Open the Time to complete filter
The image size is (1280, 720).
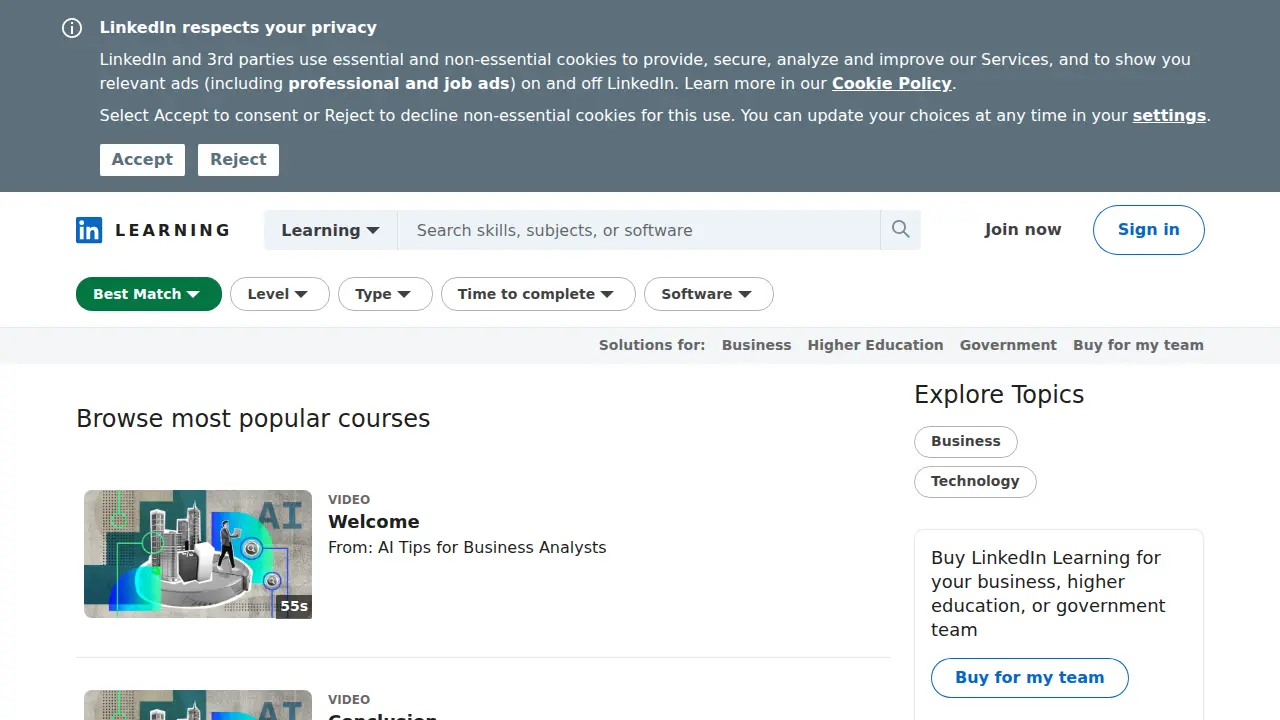coord(538,294)
